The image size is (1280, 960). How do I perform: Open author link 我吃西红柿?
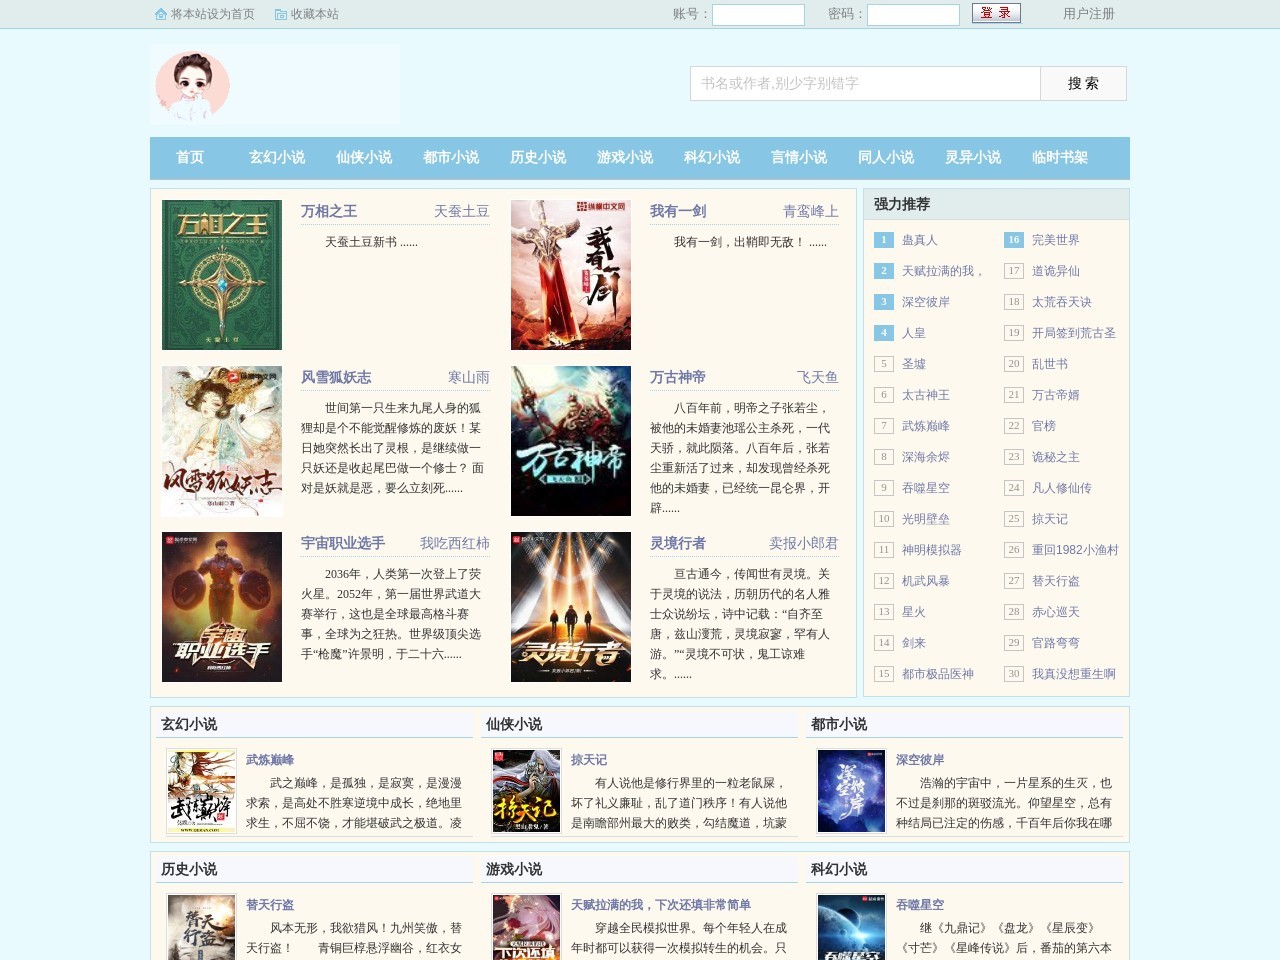(x=454, y=543)
